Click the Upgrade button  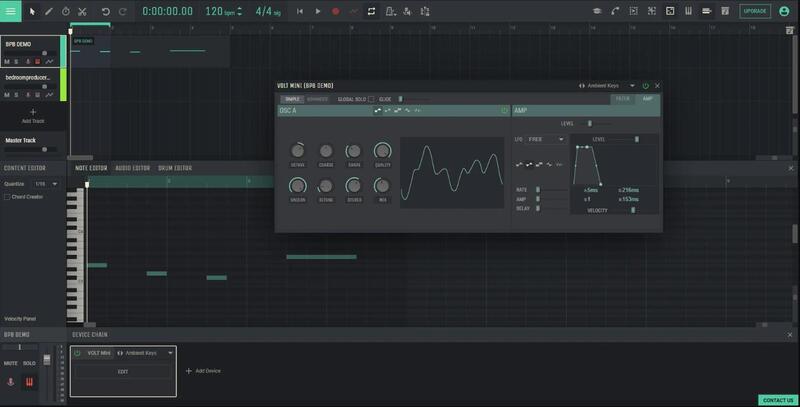[755, 11]
